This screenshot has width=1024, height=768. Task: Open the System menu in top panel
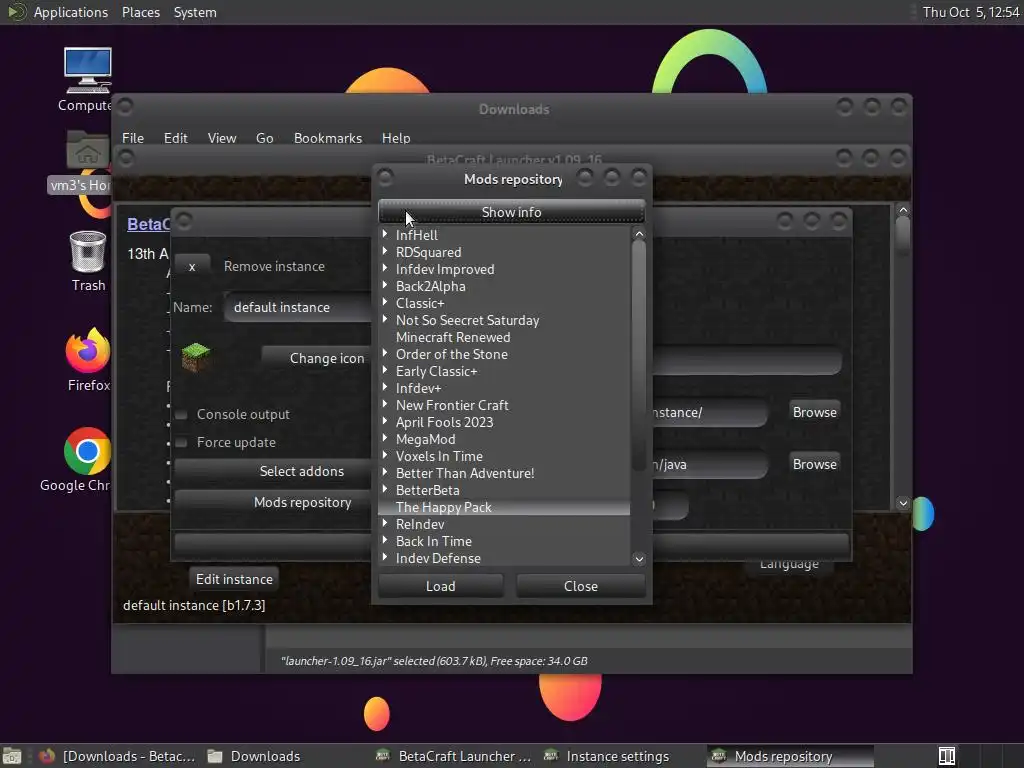point(195,12)
